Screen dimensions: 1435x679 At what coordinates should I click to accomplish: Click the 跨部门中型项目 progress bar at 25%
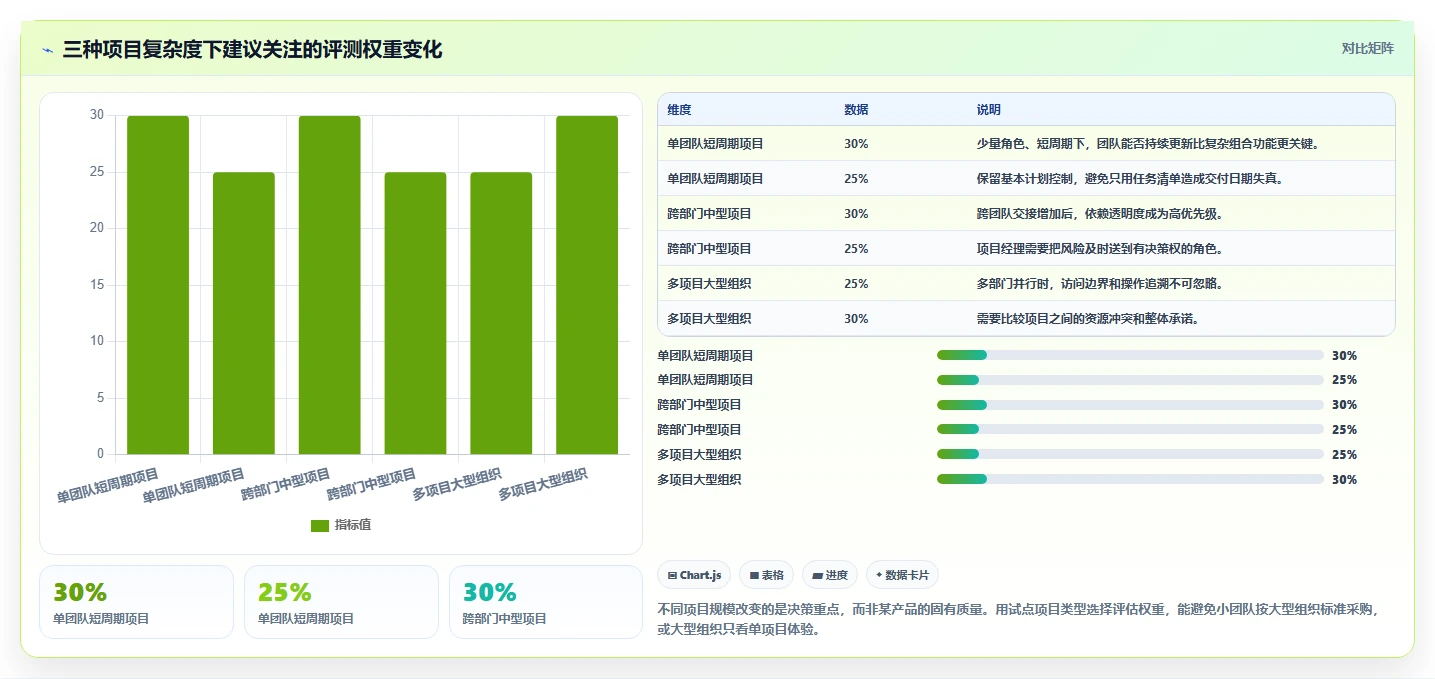[1130, 430]
